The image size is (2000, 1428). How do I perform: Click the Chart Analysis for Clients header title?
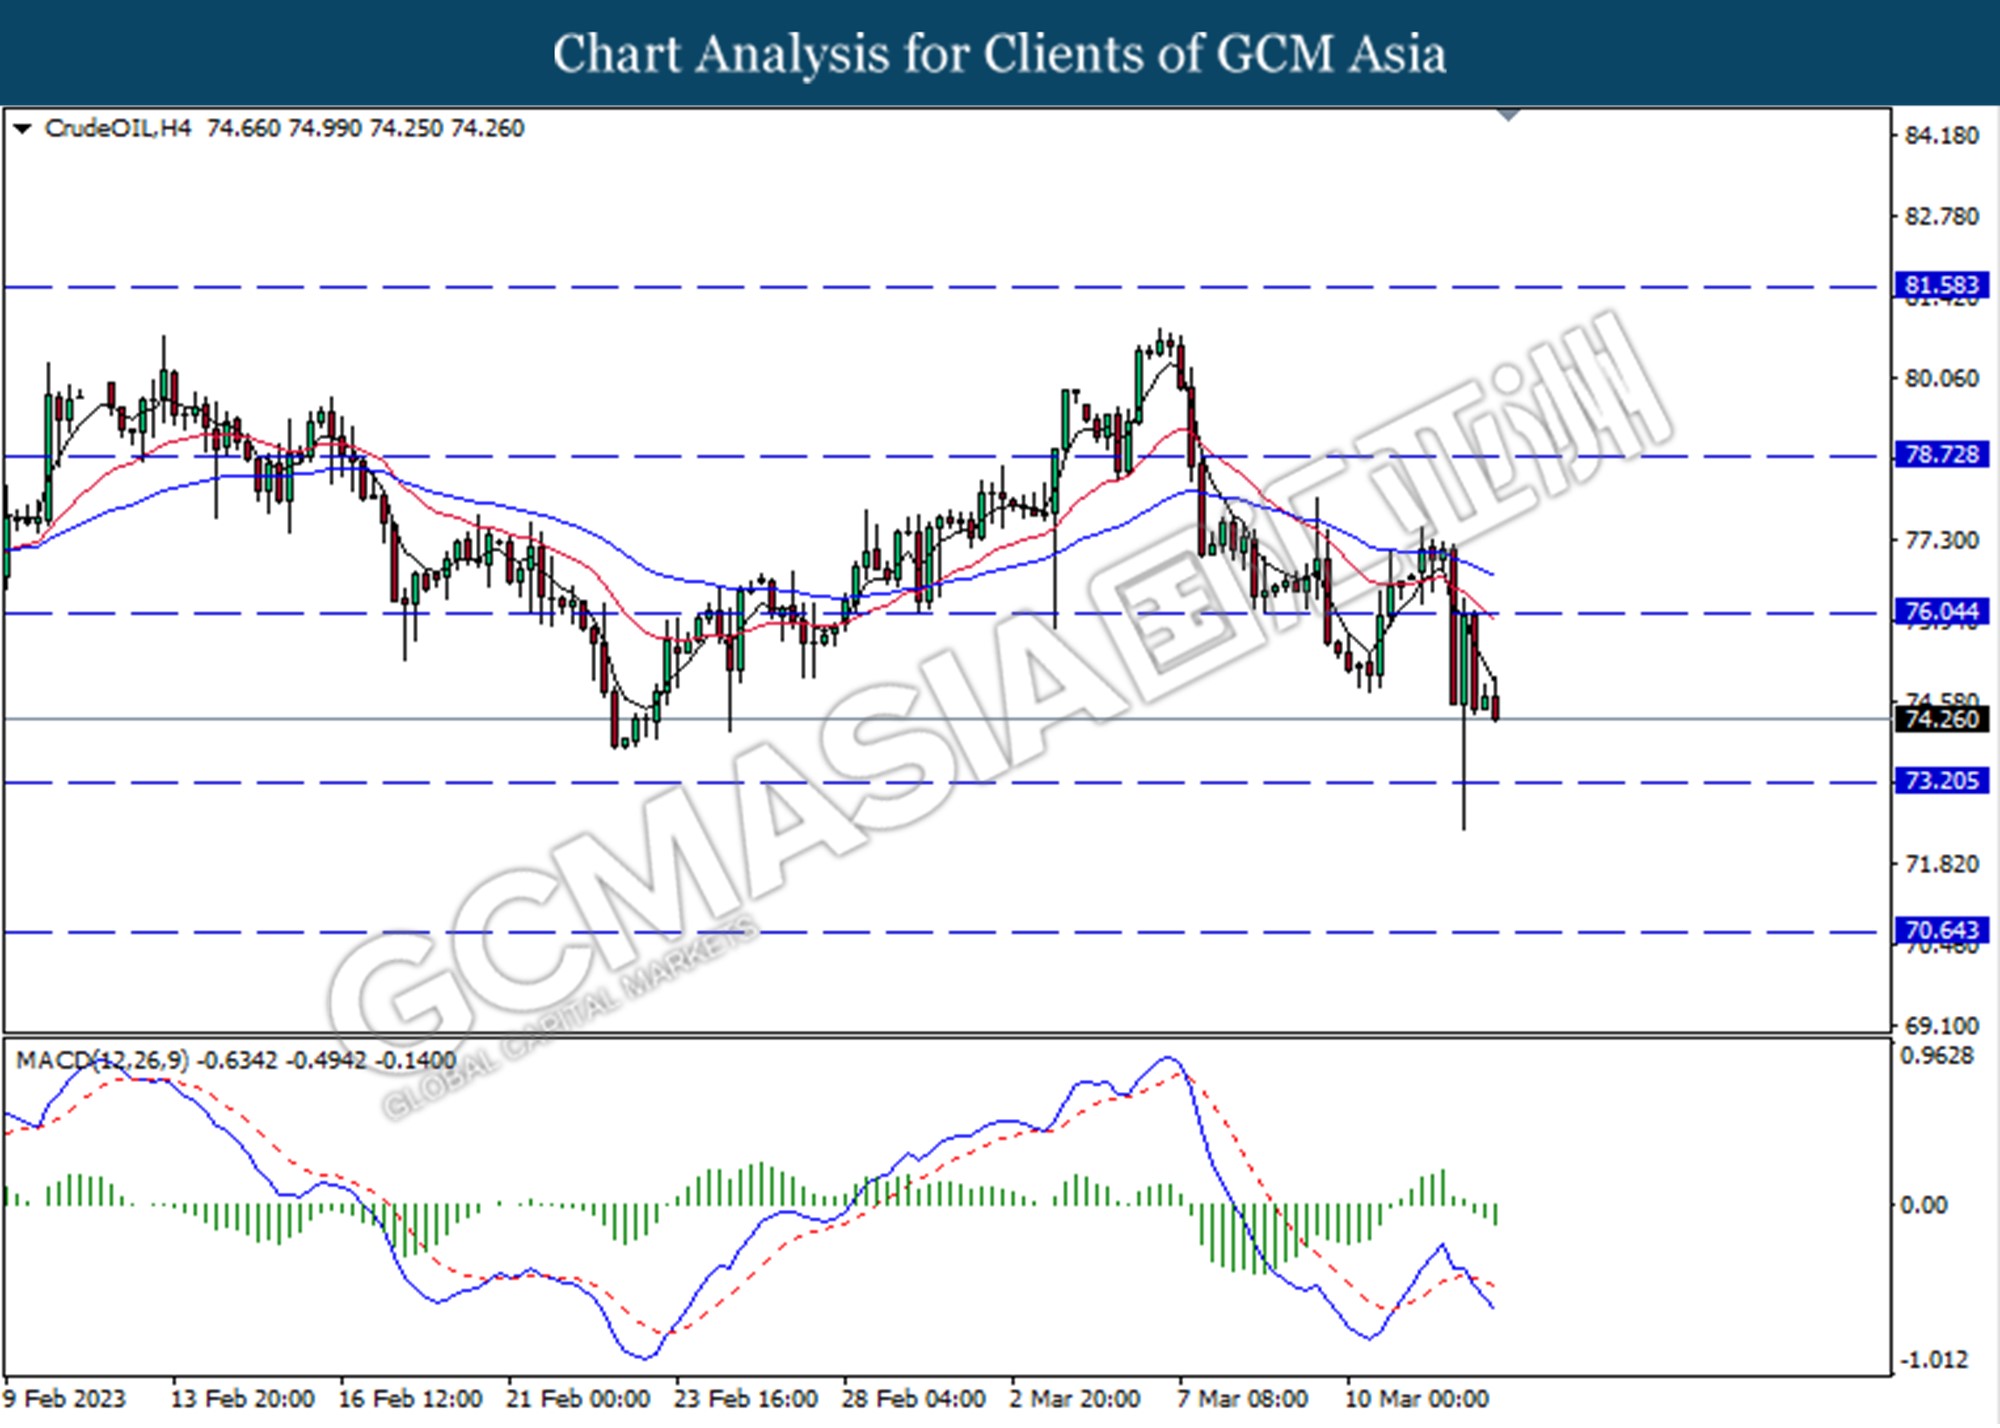click(x=1000, y=53)
